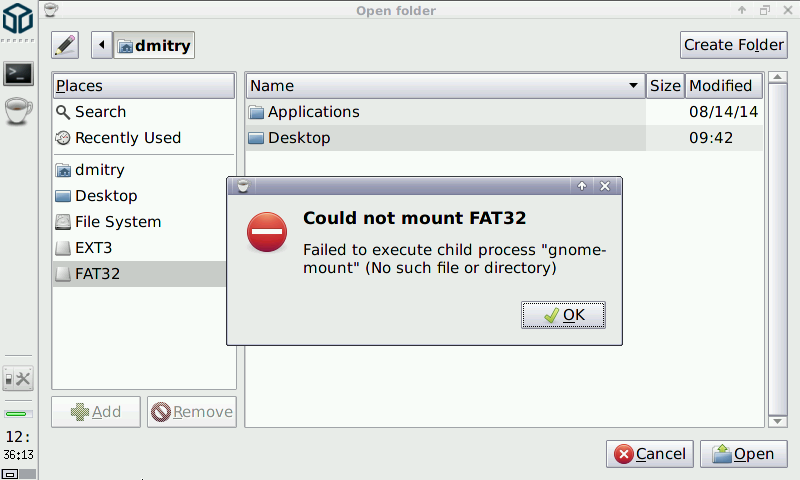
Task: Sort files by Size column header
Action: 665,86
